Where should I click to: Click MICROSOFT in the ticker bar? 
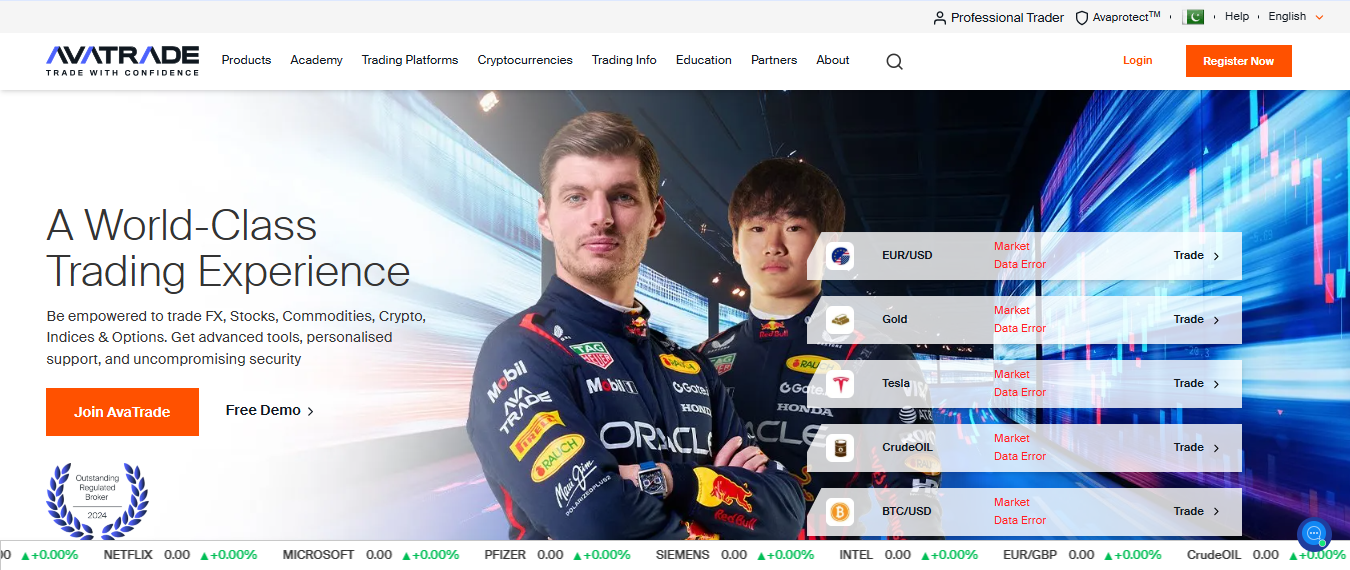coord(318,555)
